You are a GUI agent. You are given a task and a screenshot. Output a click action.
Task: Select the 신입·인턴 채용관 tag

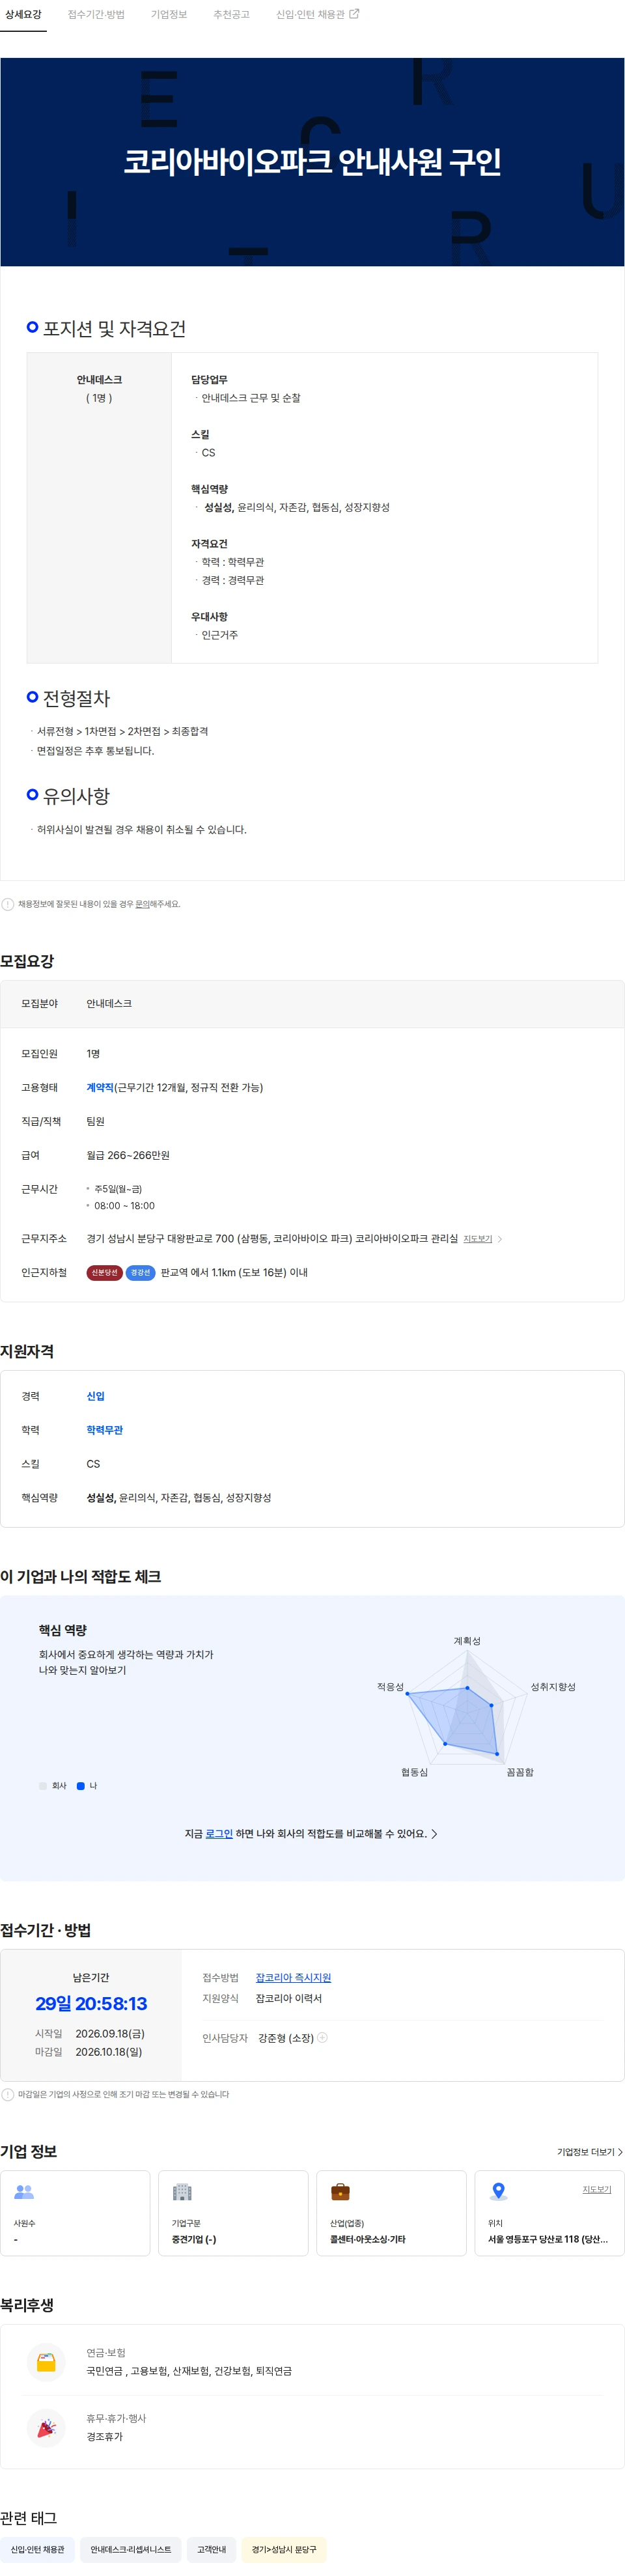pos(37,2549)
